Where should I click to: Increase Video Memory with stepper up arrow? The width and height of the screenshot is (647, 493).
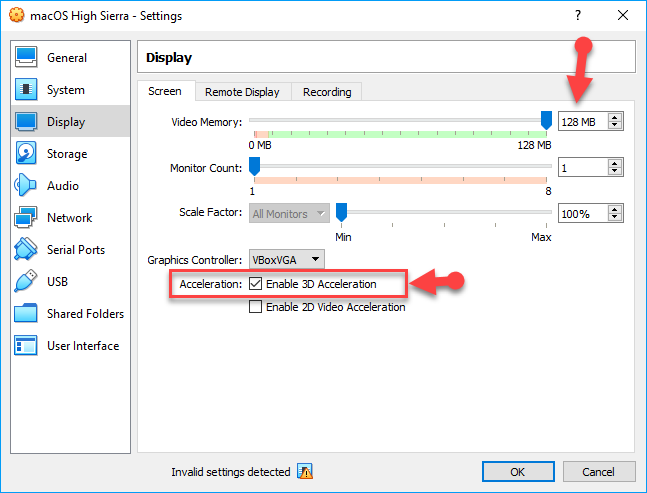(615, 117)
